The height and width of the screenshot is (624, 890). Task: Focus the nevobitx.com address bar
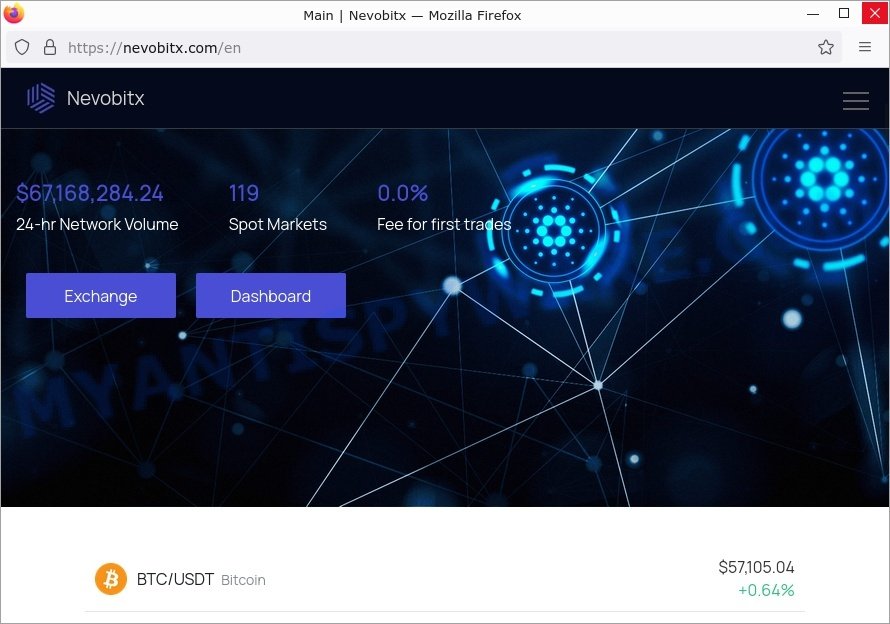[423, 47]
